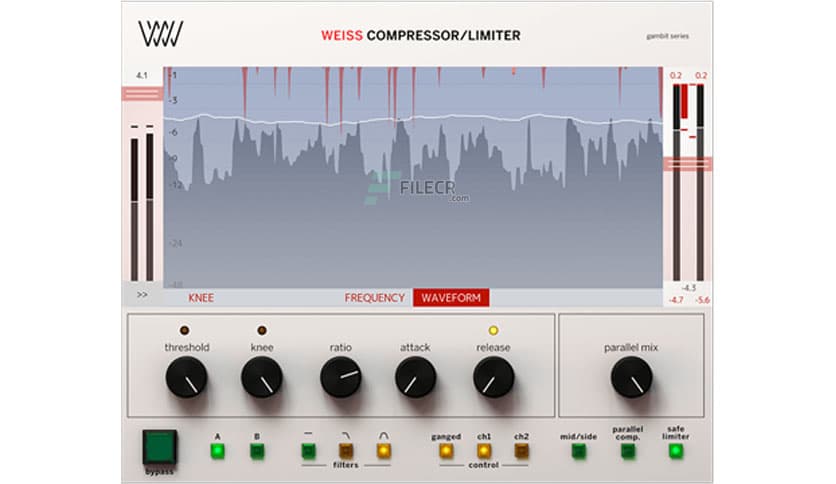This screenshot has width=836, height=484.
Task: Click the WEISS COMPRESSOR/LIMITER title
Action: point(421,36)
